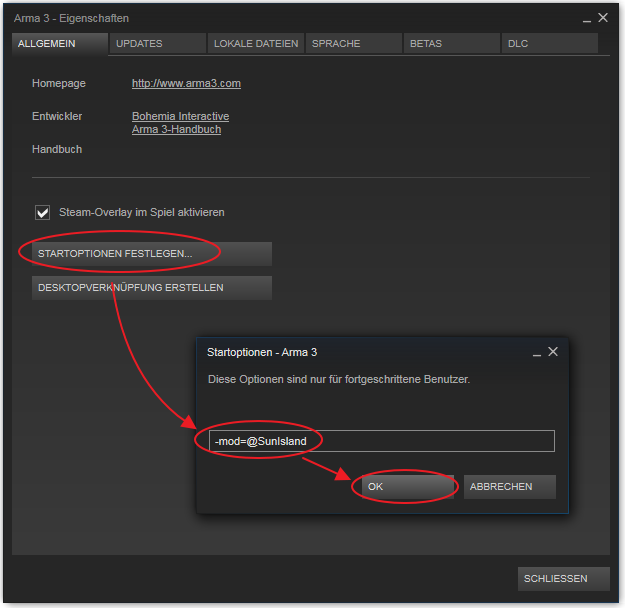Viewport: 625px width, 608px height.
Task: Click the 'Startoptionen - Arma 3' dialog title
Action: [x=262, y=352]
